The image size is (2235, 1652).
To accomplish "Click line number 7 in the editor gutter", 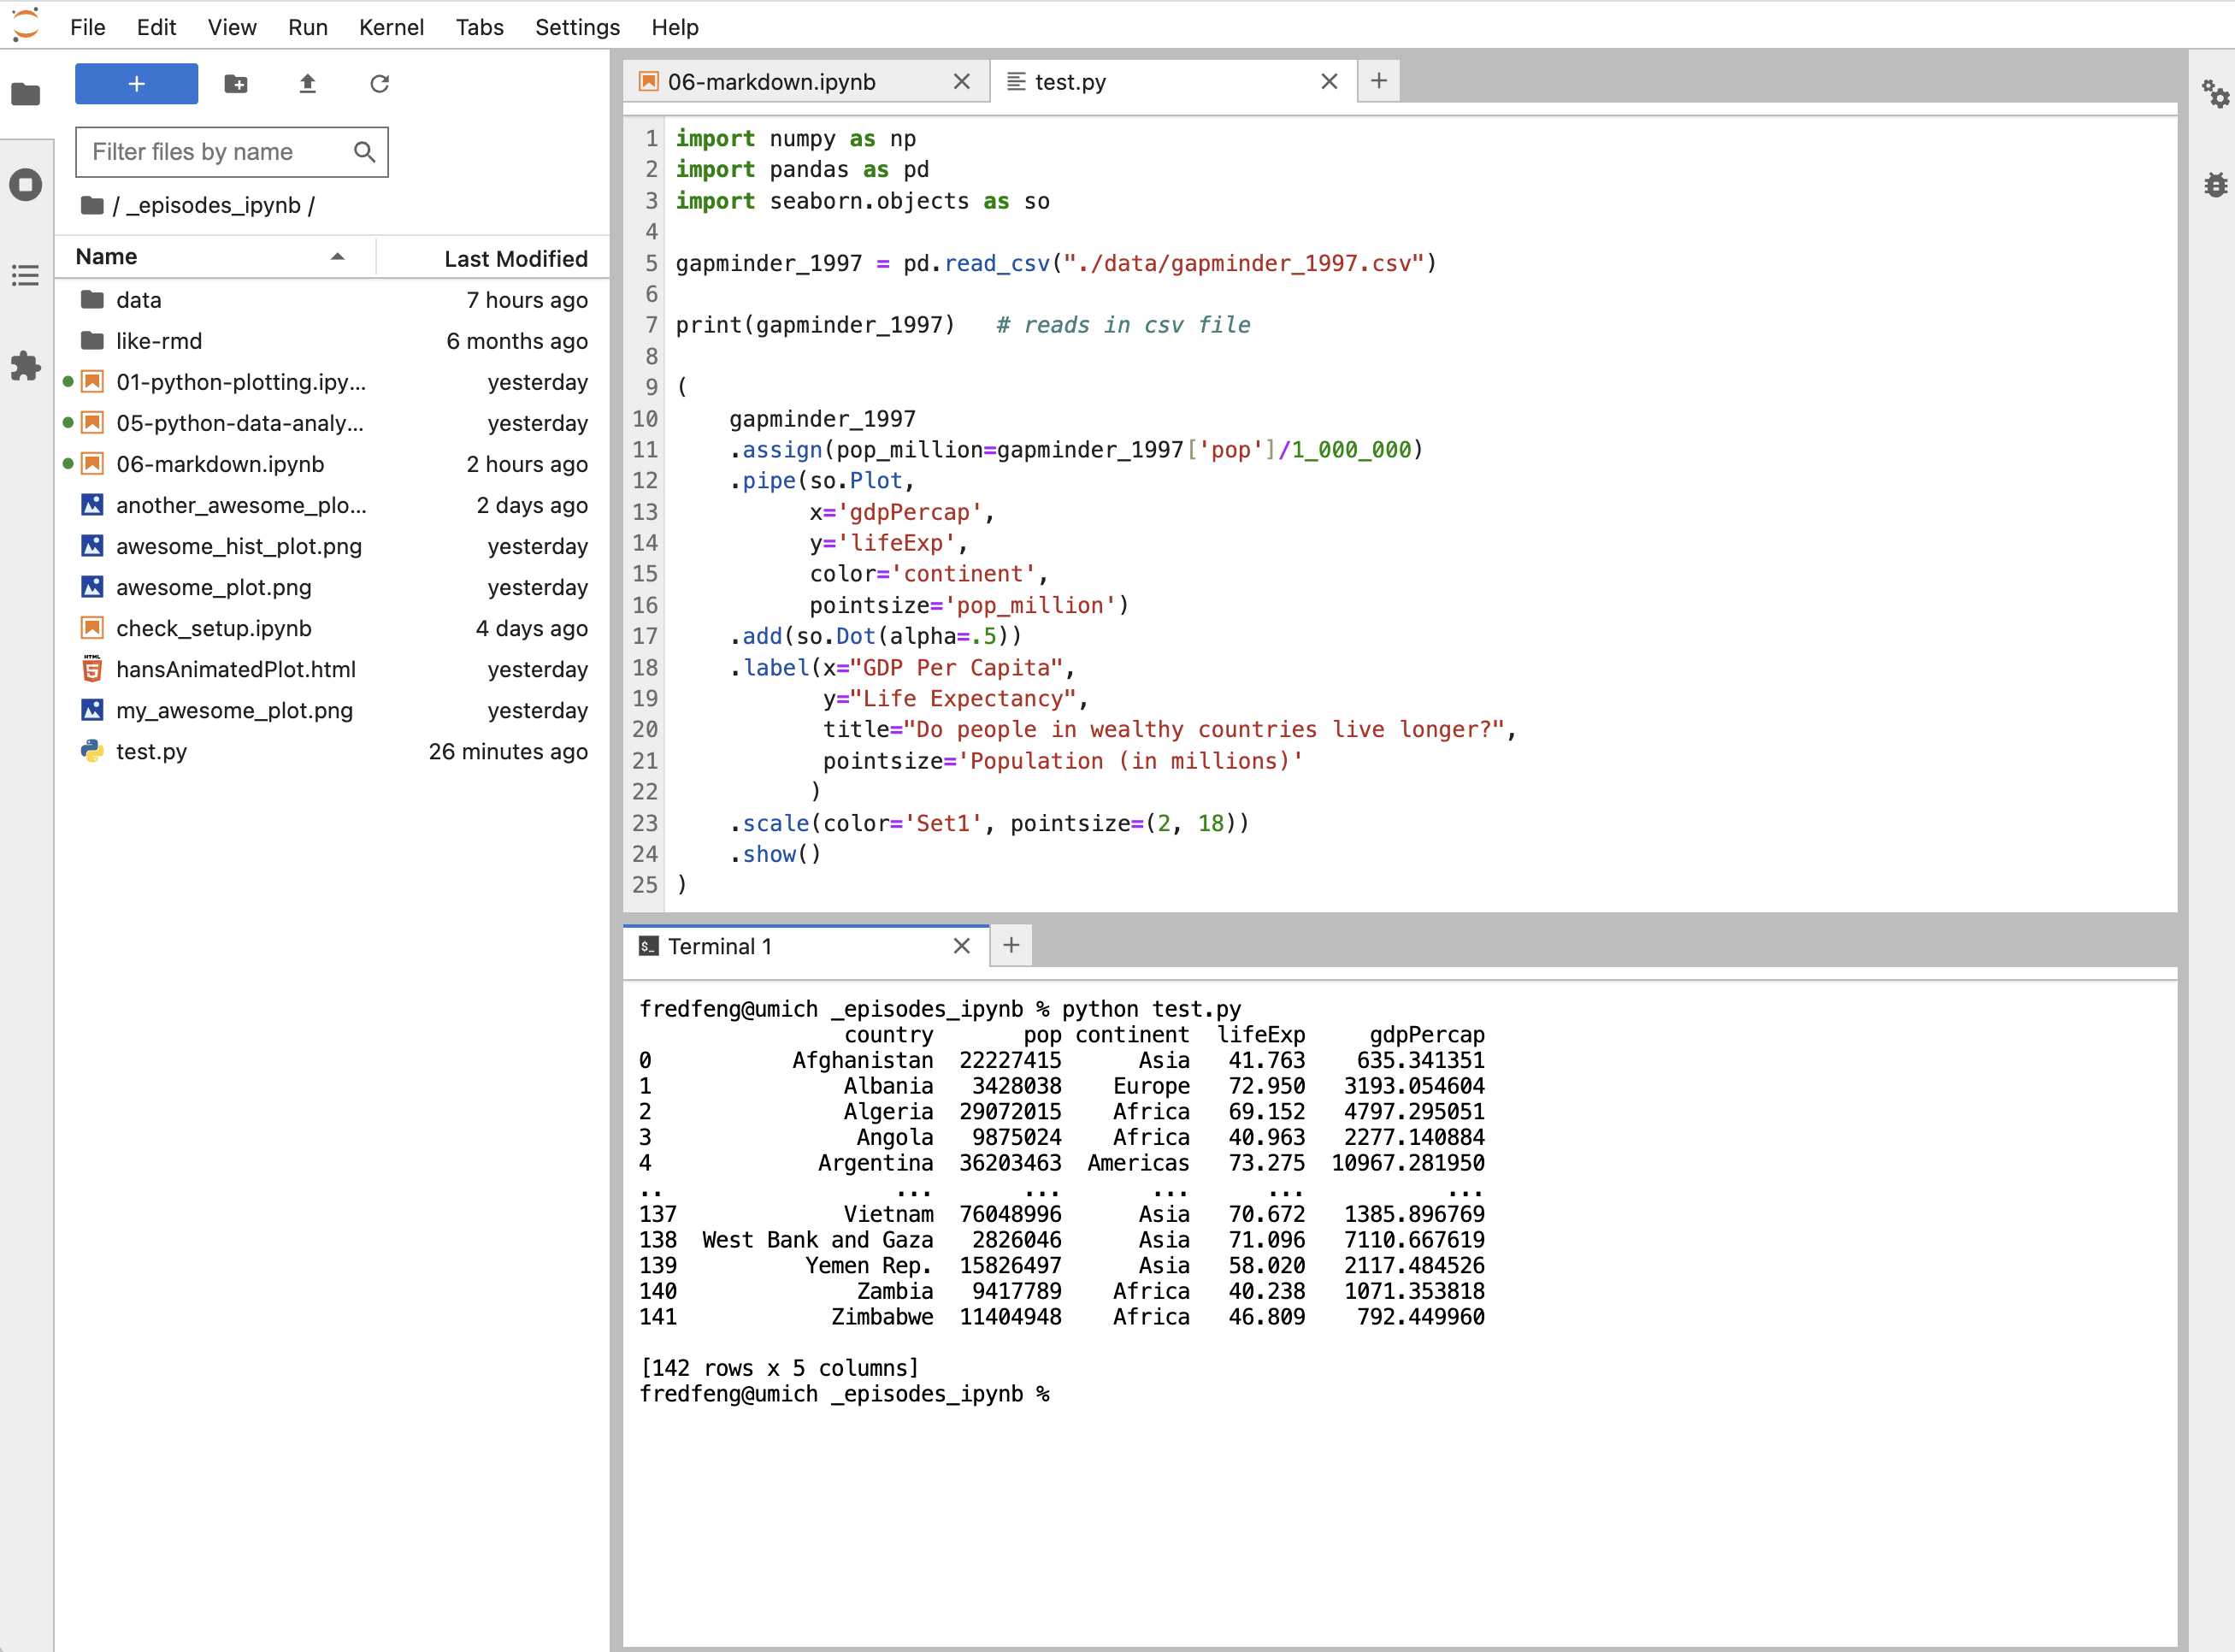I will [x=651, y=325].
